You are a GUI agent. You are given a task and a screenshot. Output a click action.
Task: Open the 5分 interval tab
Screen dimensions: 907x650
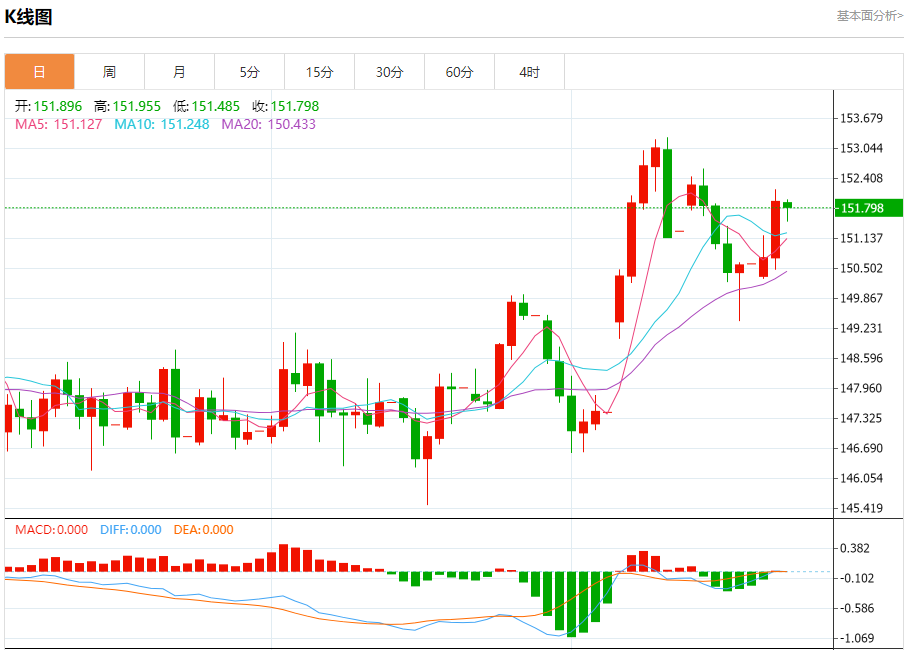[x=249, y=72]
